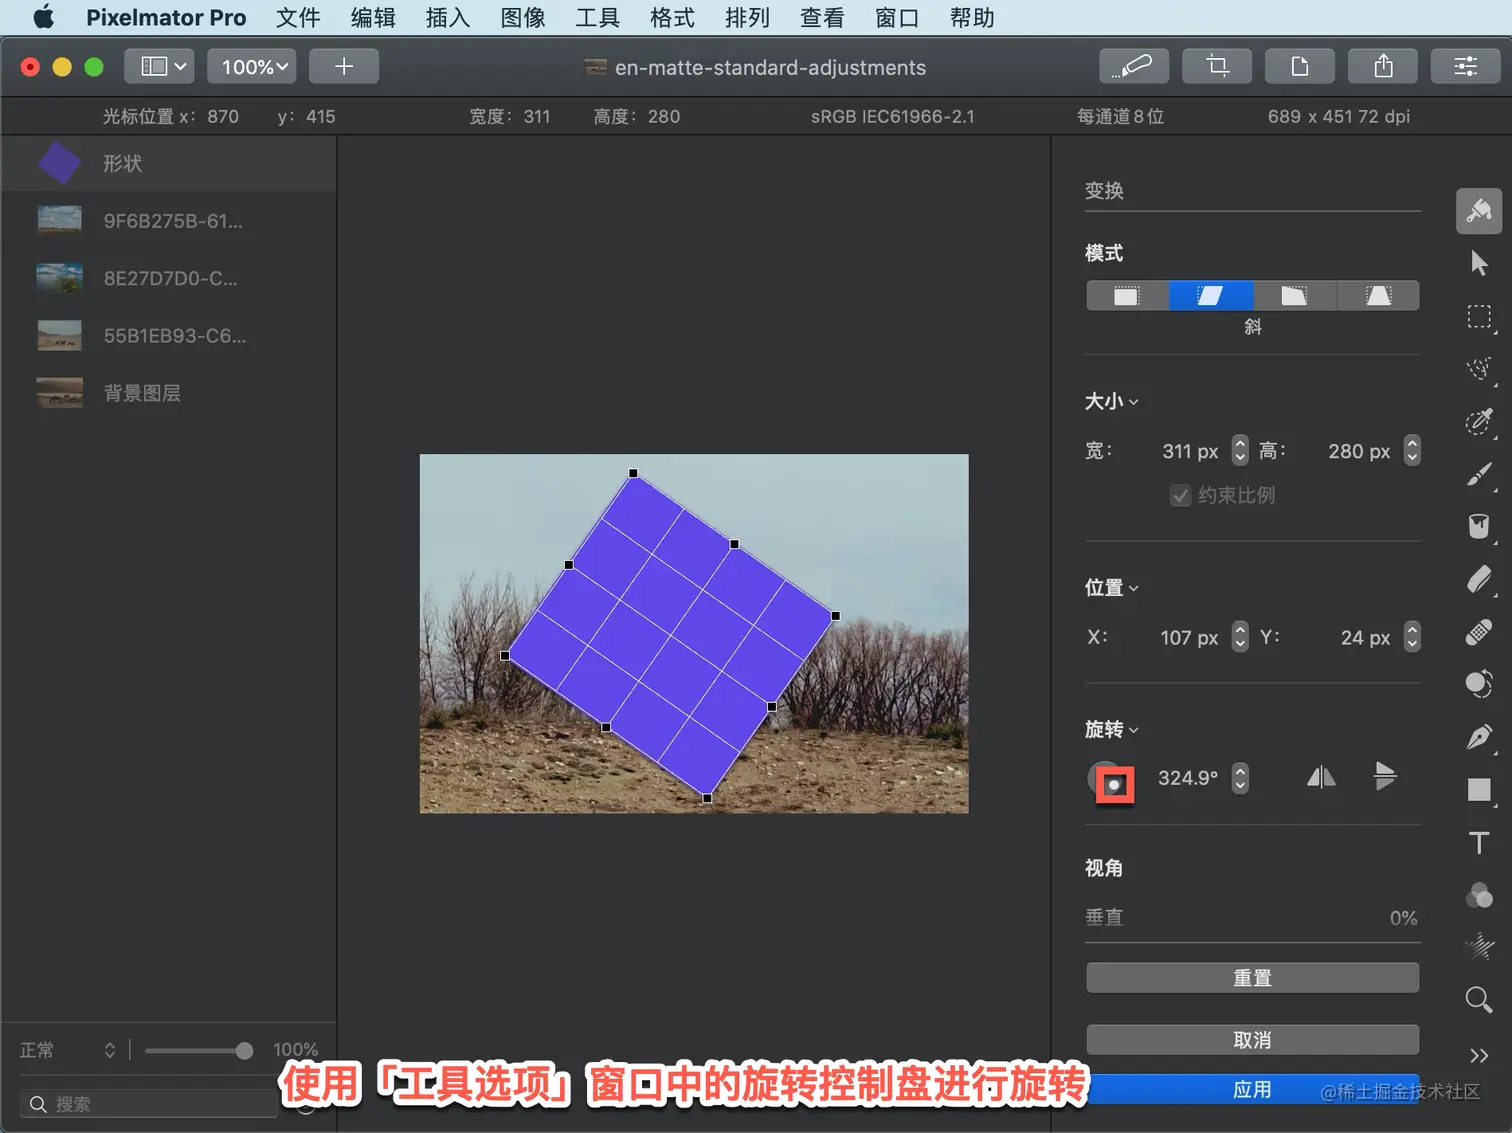Select the Eraser tool
The width and height of the screenshot is (1512, 1133).
[x=1479, y=579]
